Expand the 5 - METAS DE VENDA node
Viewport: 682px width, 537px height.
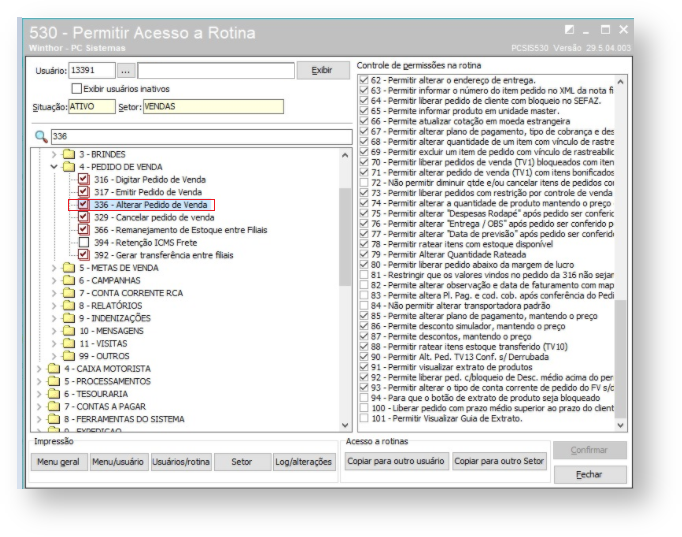(x=54, y=268)
